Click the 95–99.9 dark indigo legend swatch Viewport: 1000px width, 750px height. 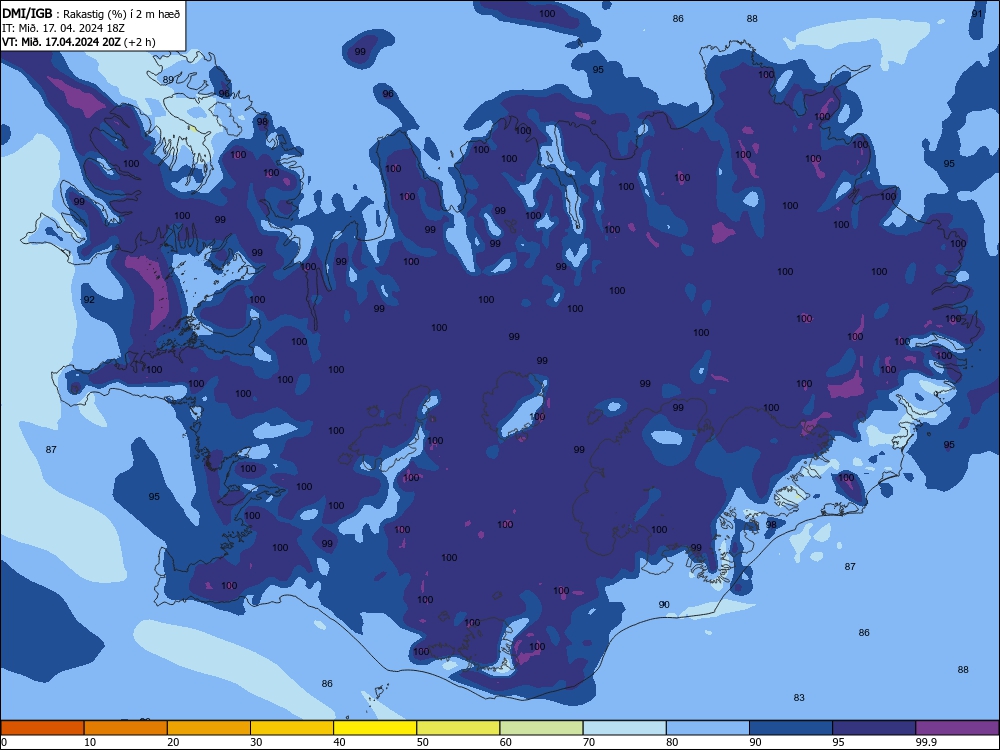(x=874, y=728)
